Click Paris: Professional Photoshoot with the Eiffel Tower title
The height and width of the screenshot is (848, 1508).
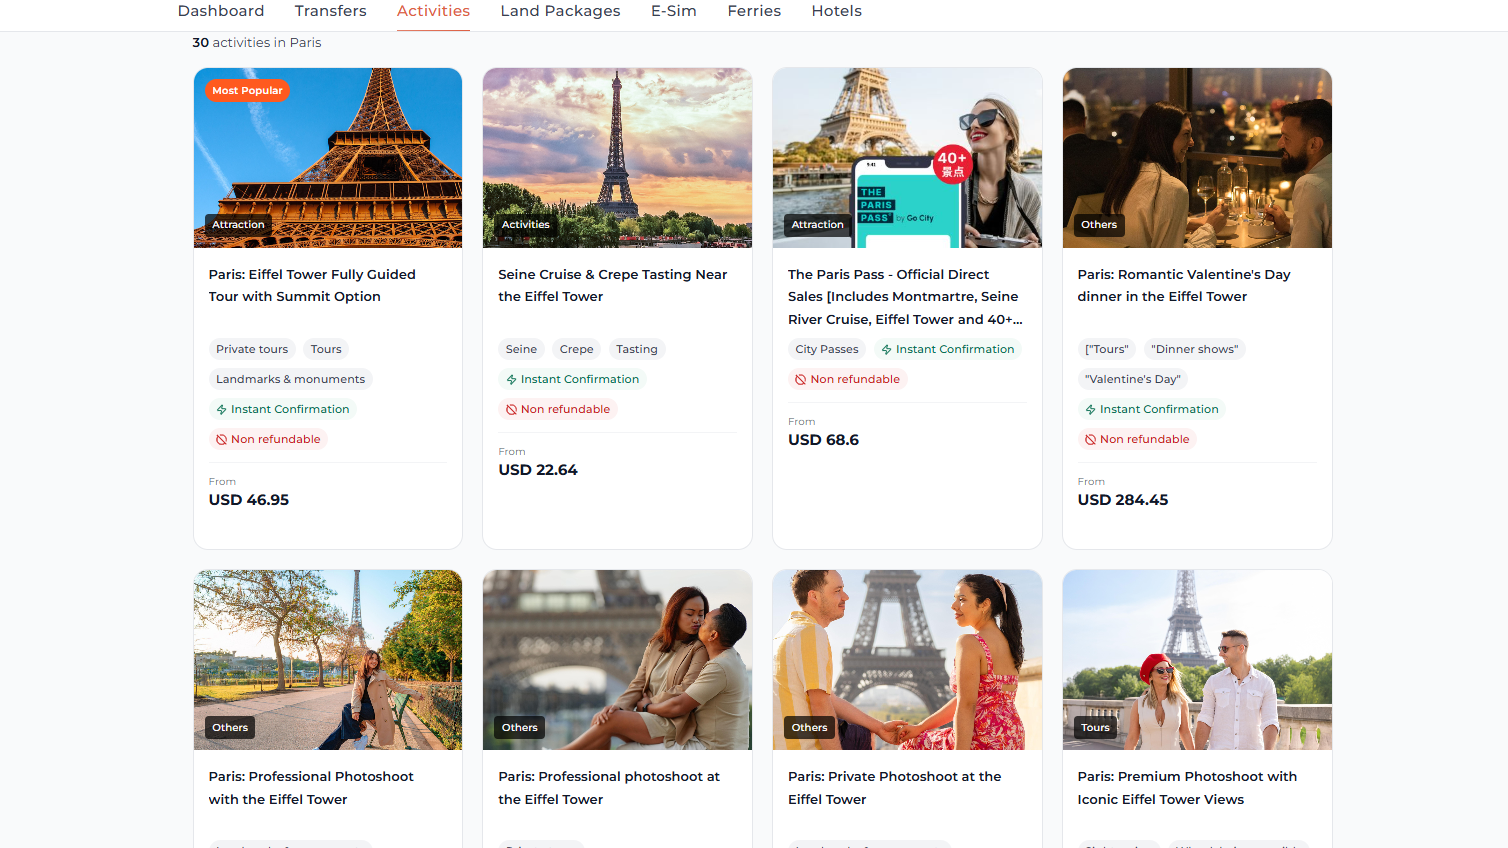[x=311, y=788]
